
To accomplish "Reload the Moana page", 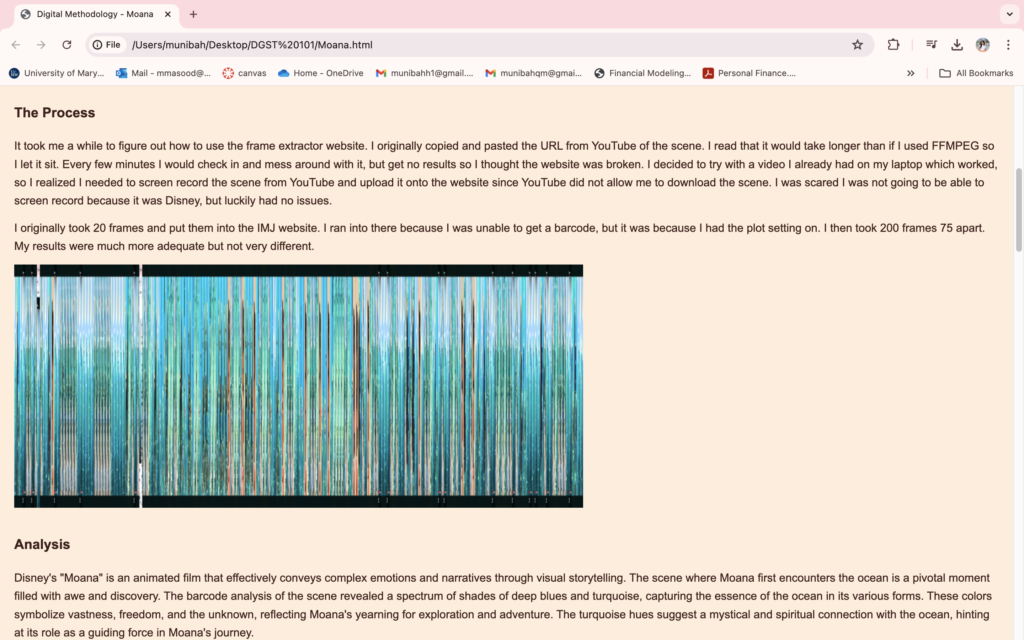I will 67,45.
